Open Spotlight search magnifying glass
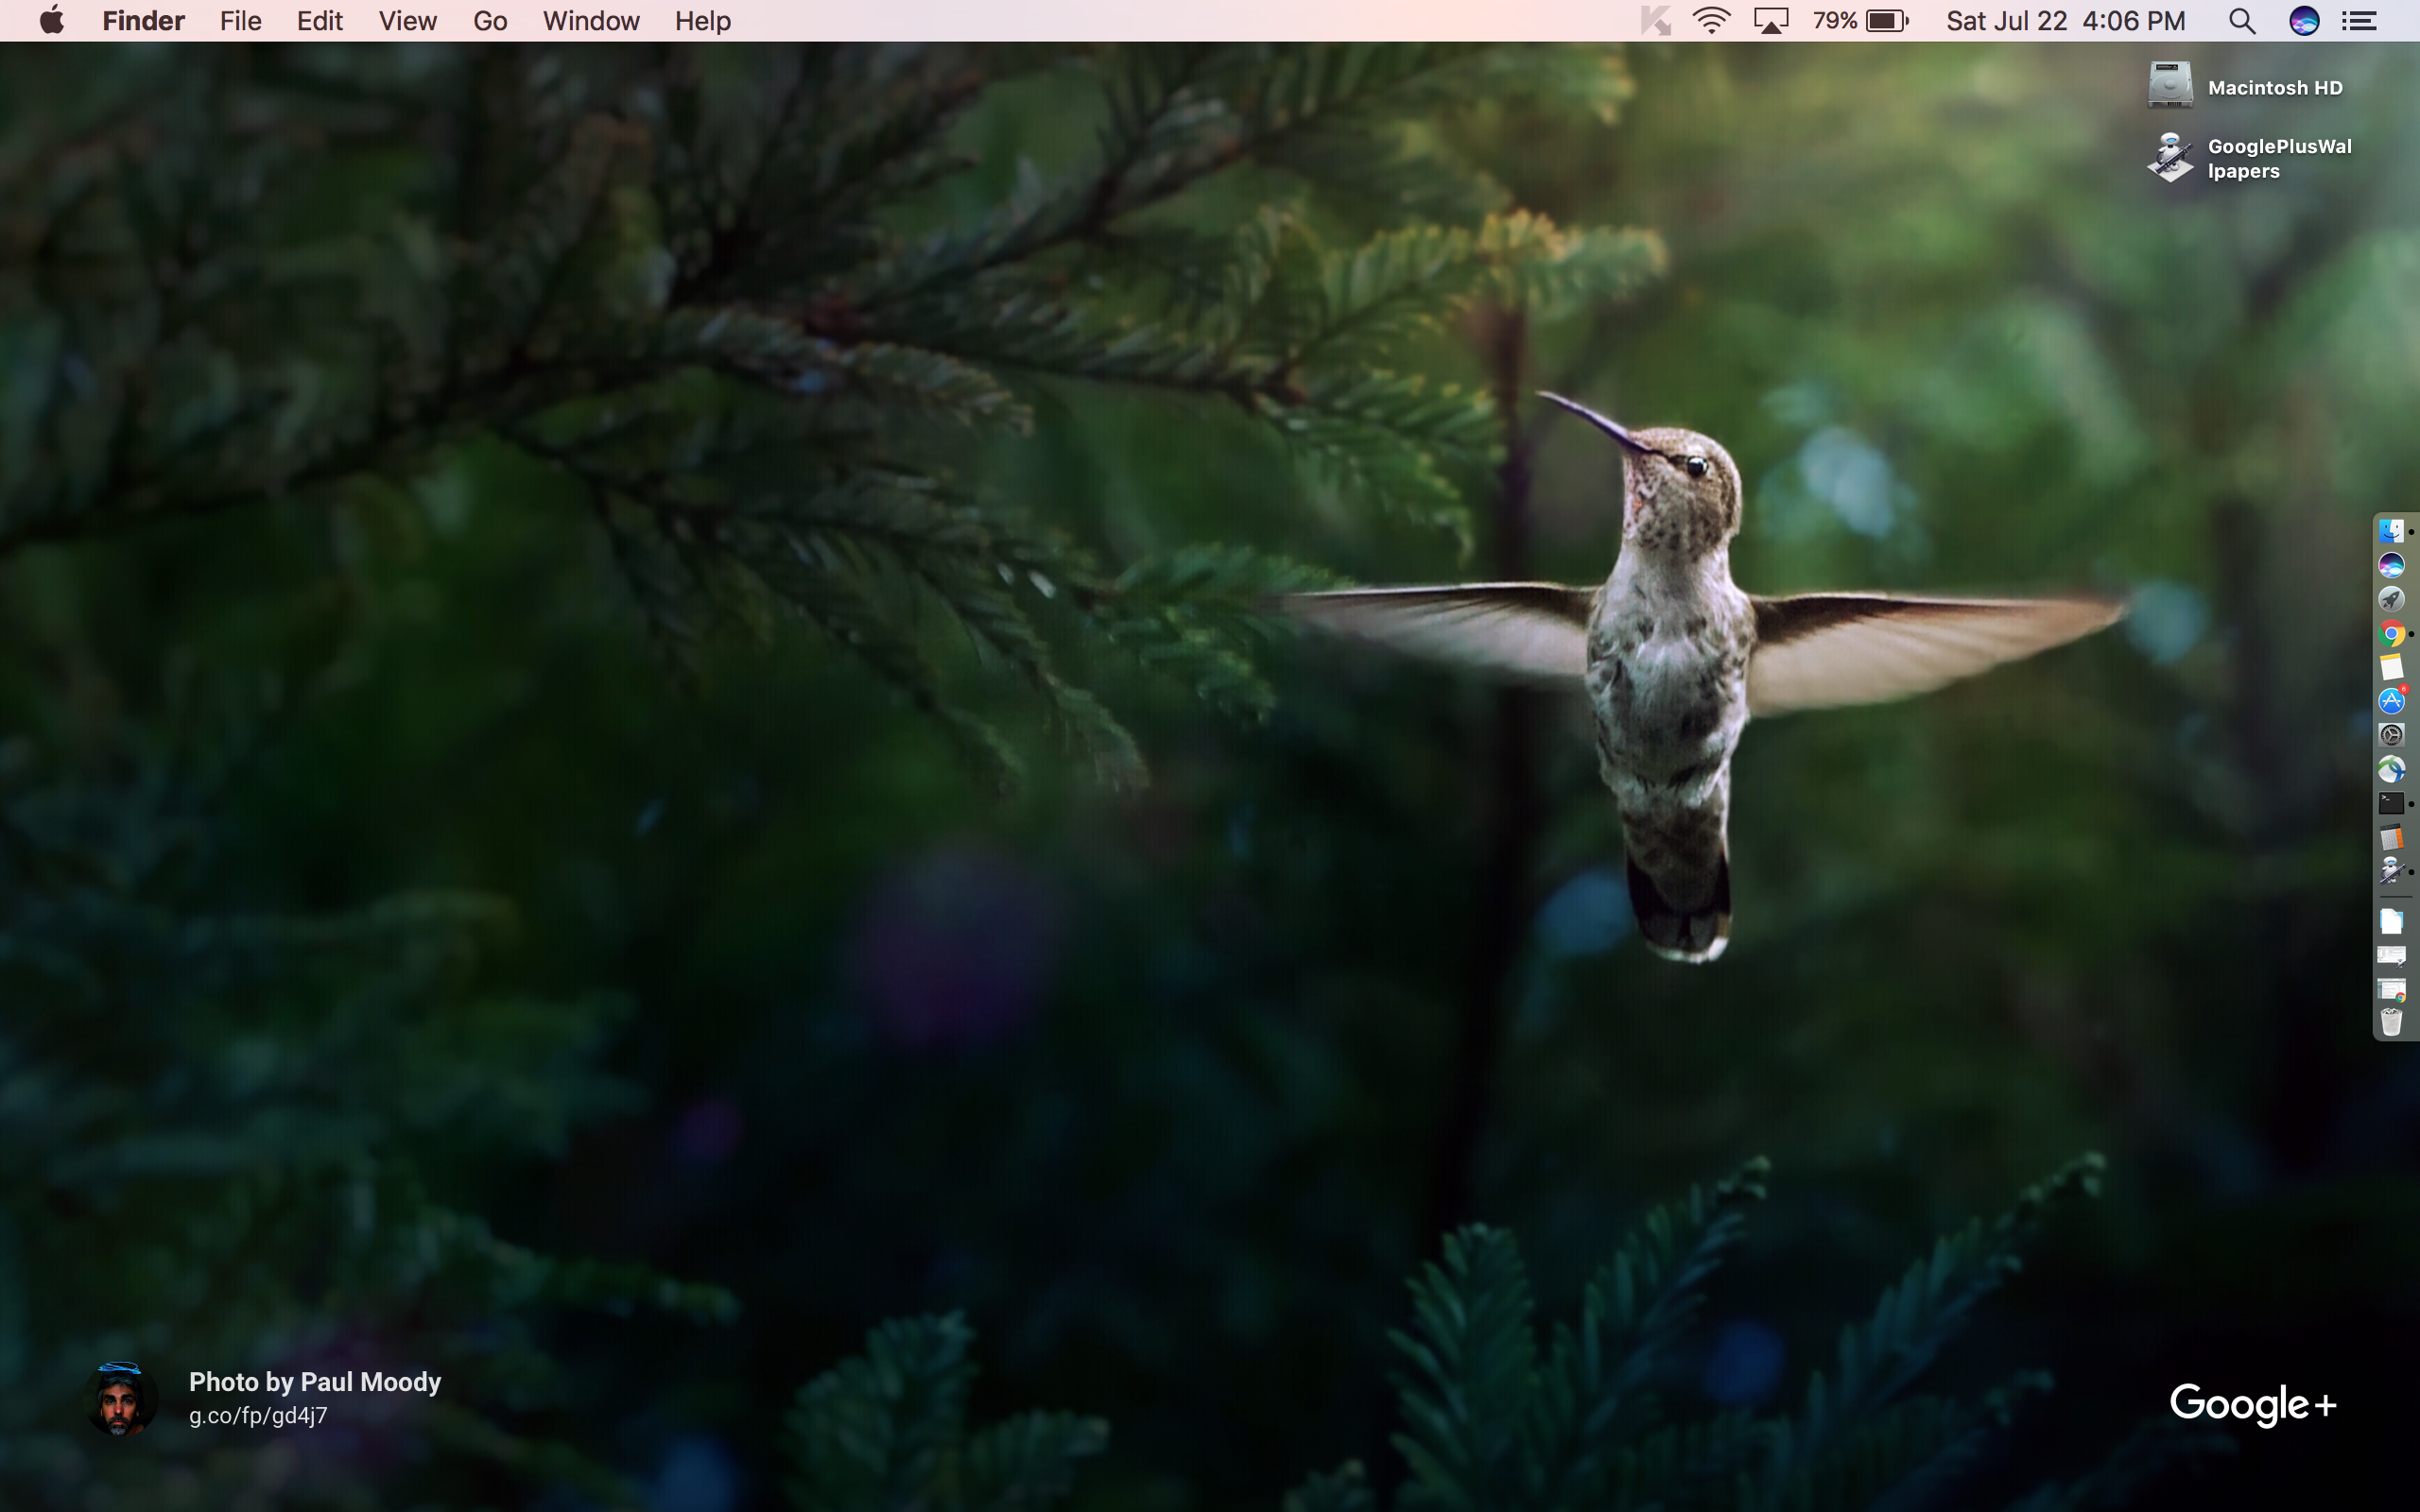The height and width of the screenshot is (1512, 2420). 2242,20
